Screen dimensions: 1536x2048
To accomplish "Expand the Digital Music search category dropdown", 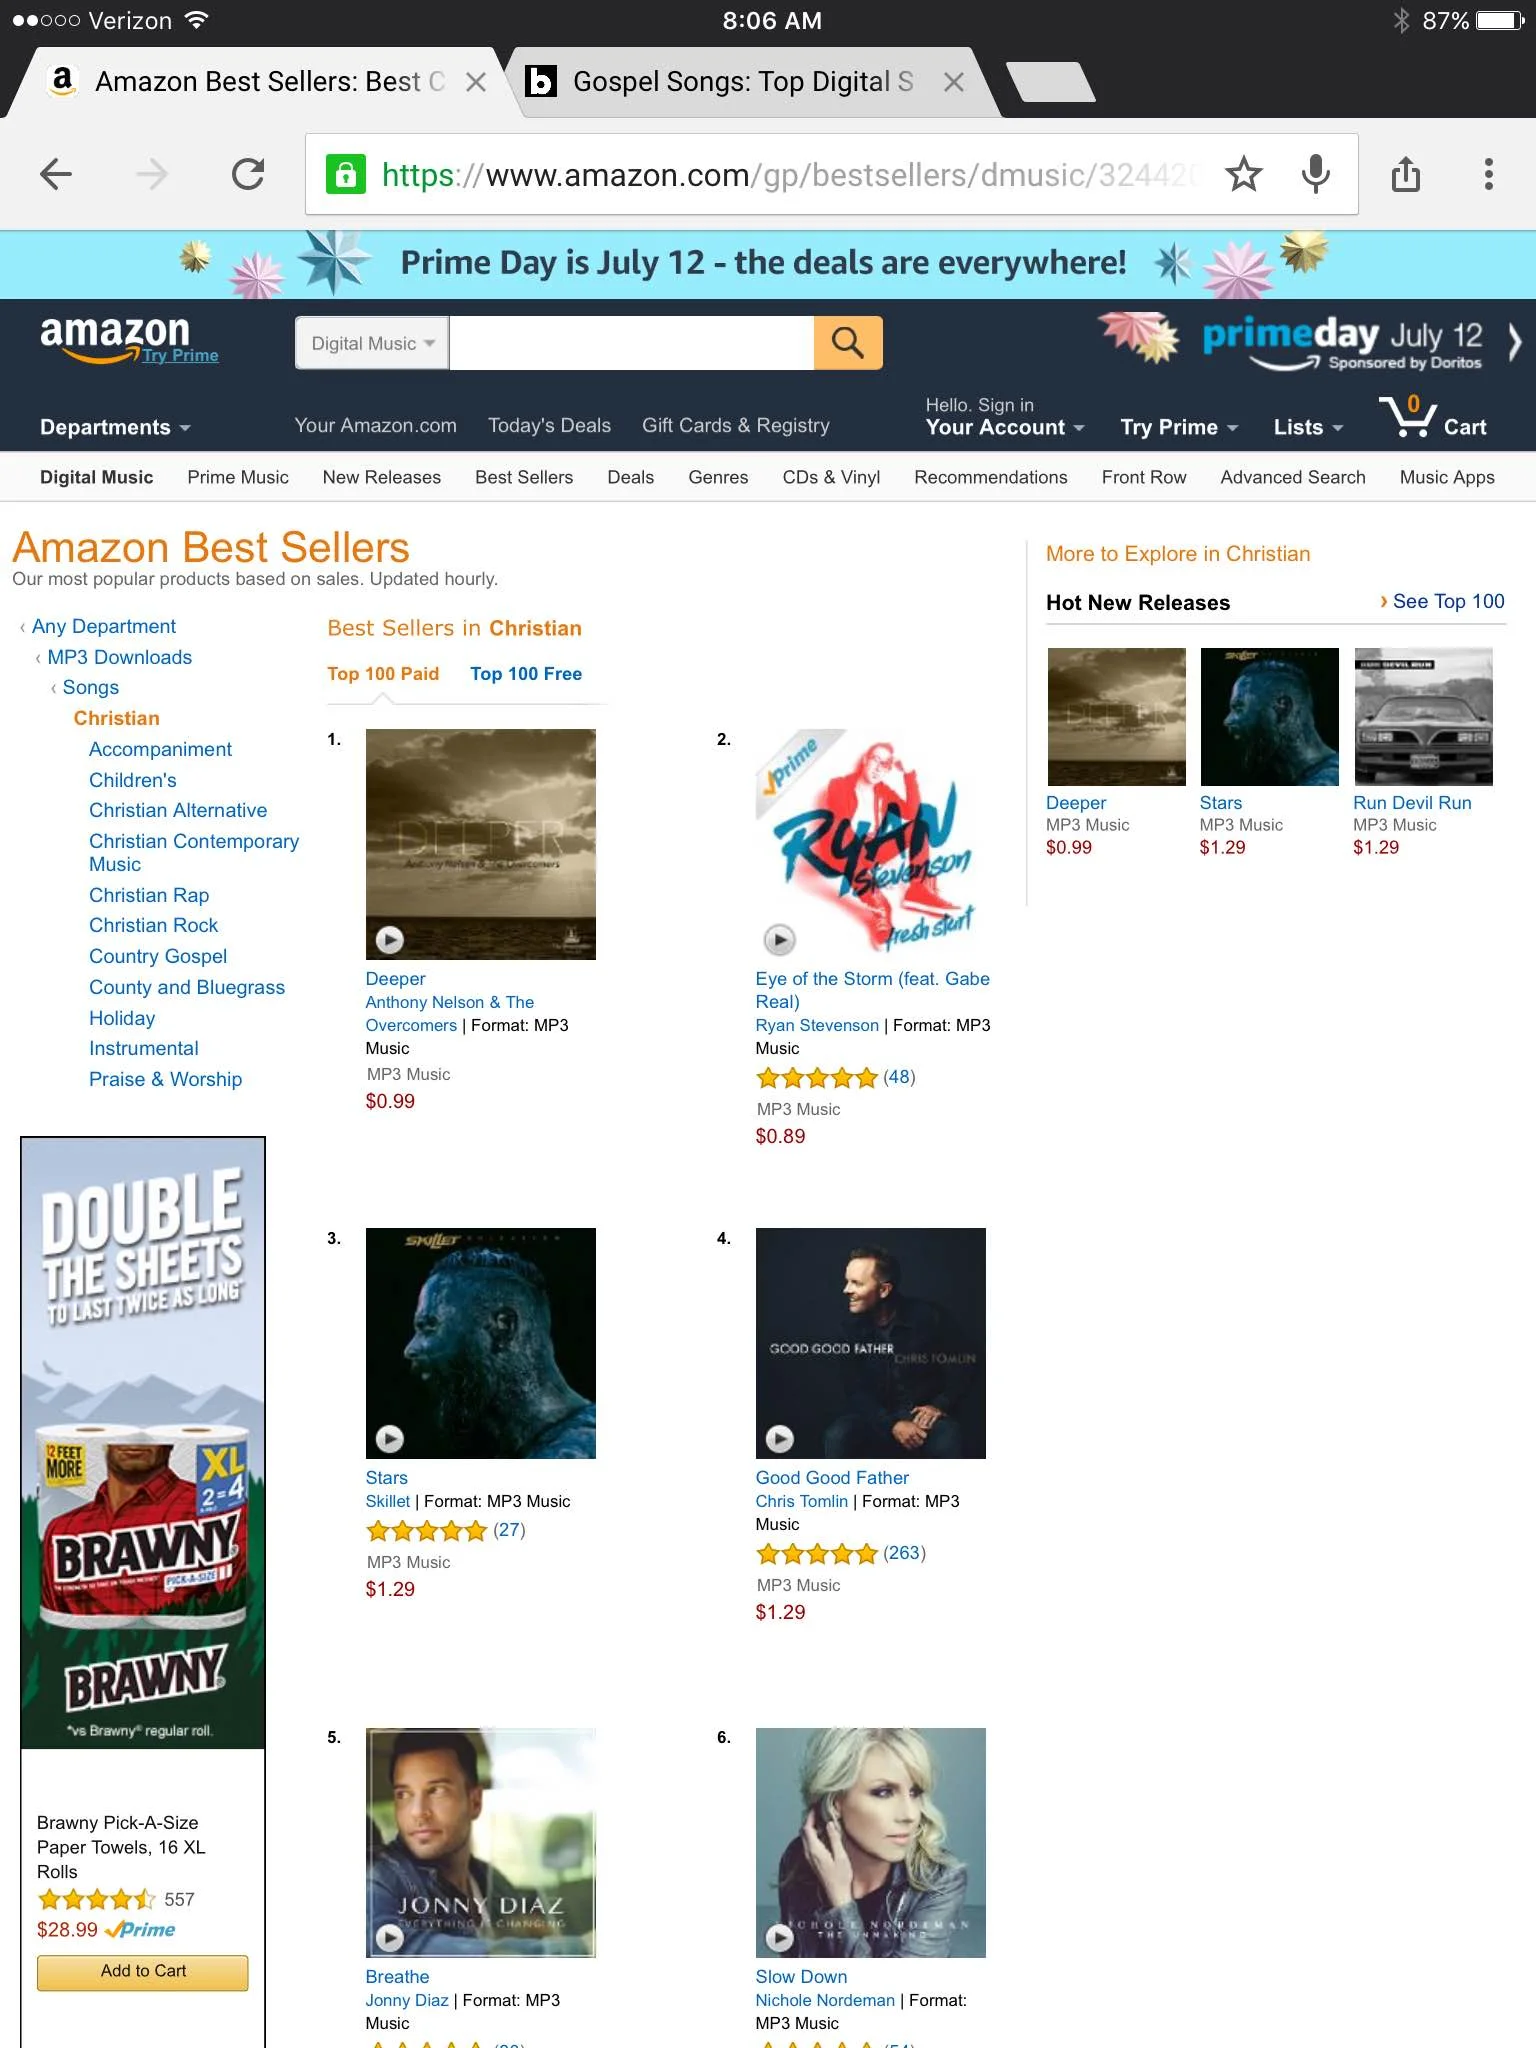I will [372, 343].
